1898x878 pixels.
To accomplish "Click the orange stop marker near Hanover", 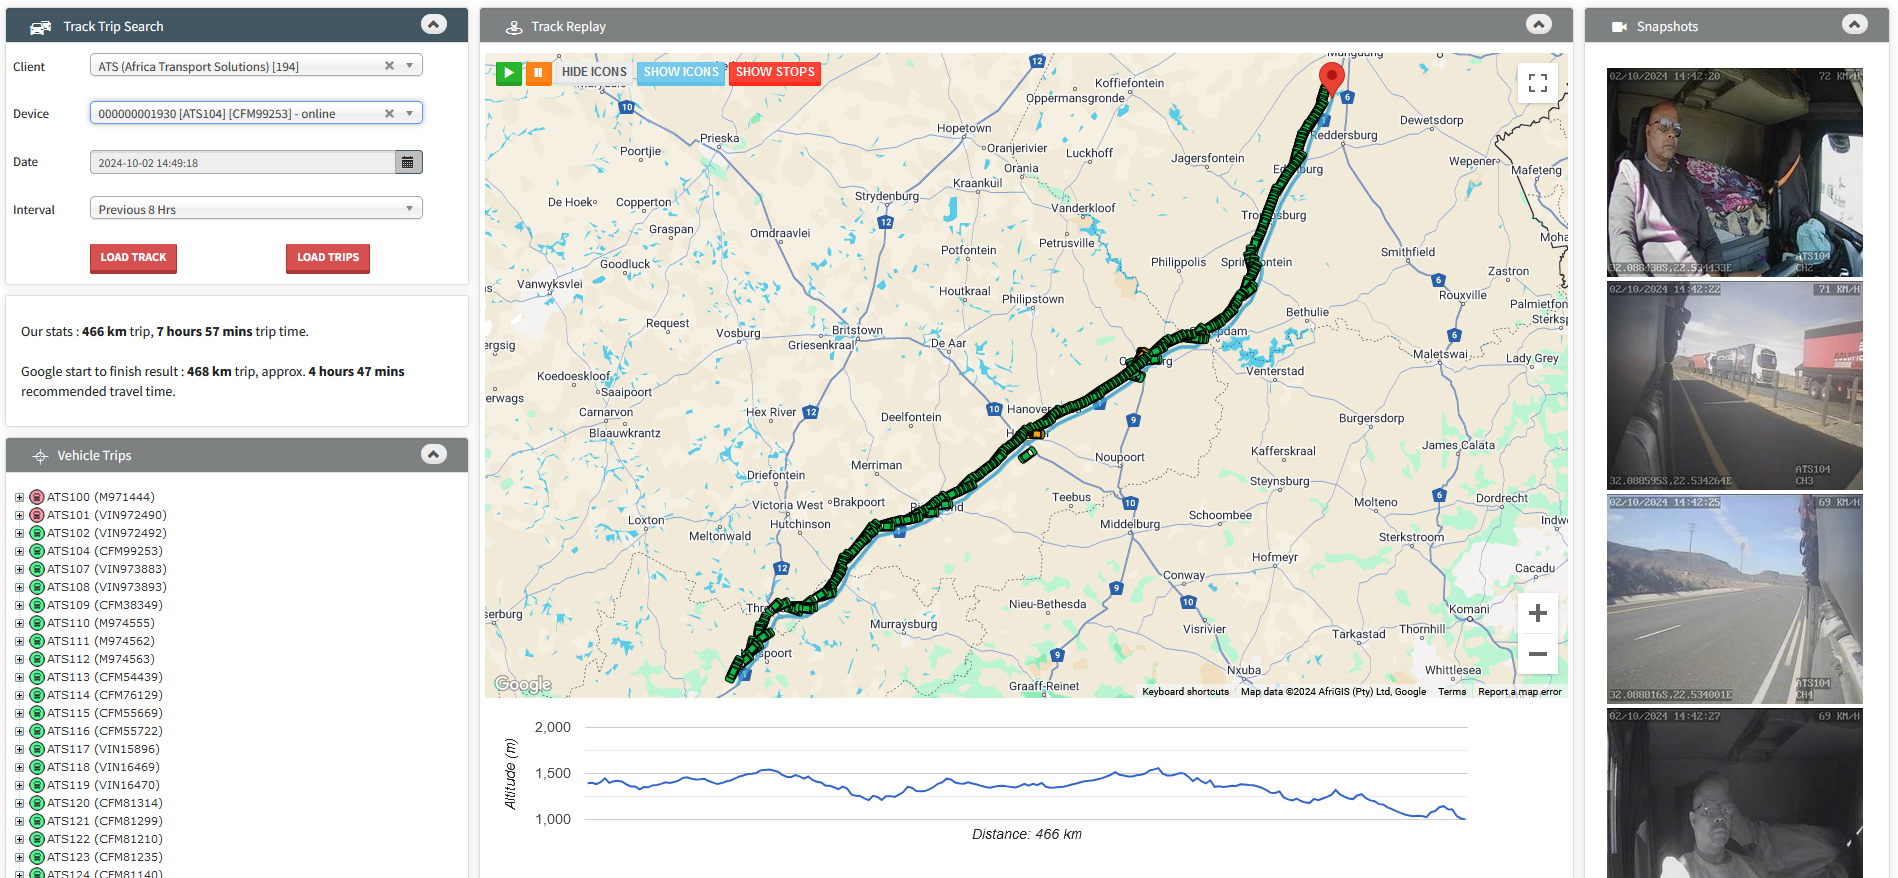I will coord(1036,434).
